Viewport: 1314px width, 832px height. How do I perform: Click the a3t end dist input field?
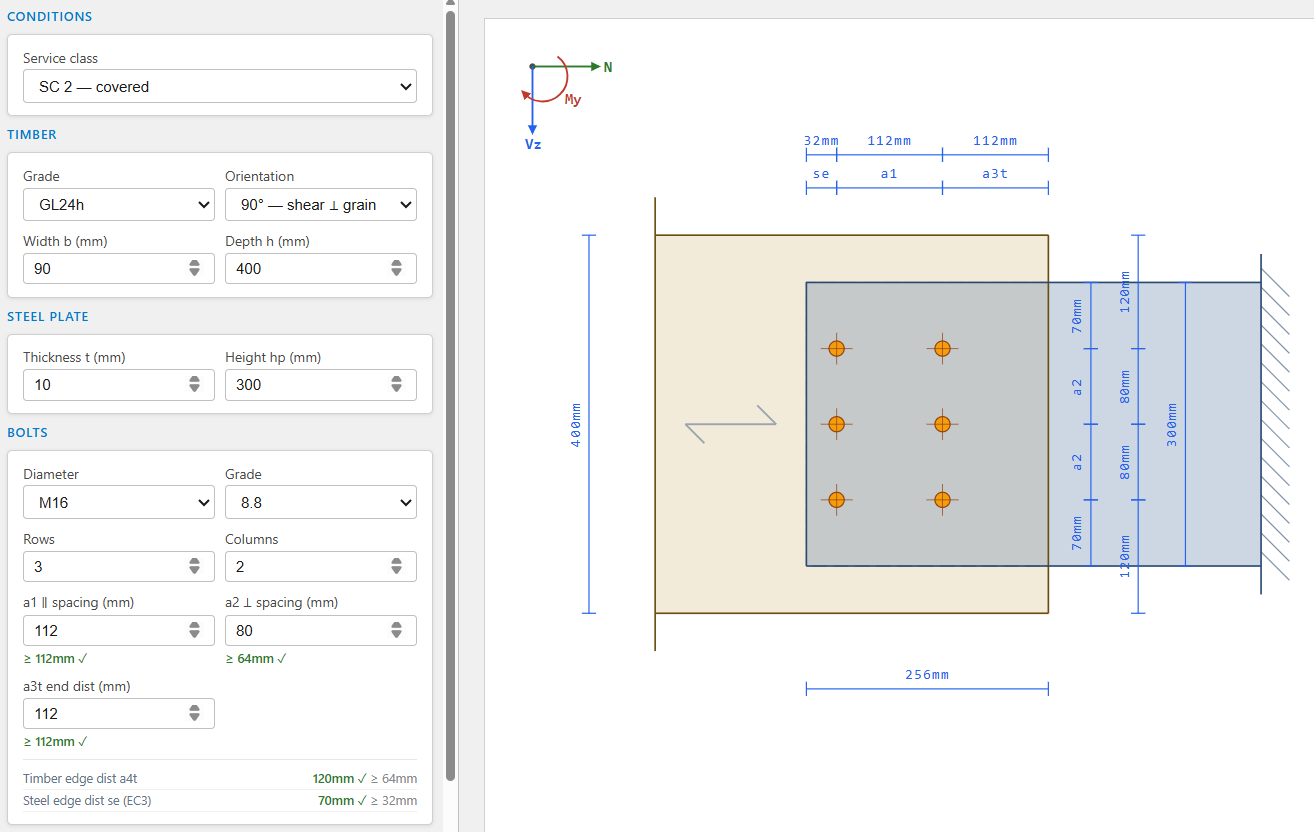119,713
